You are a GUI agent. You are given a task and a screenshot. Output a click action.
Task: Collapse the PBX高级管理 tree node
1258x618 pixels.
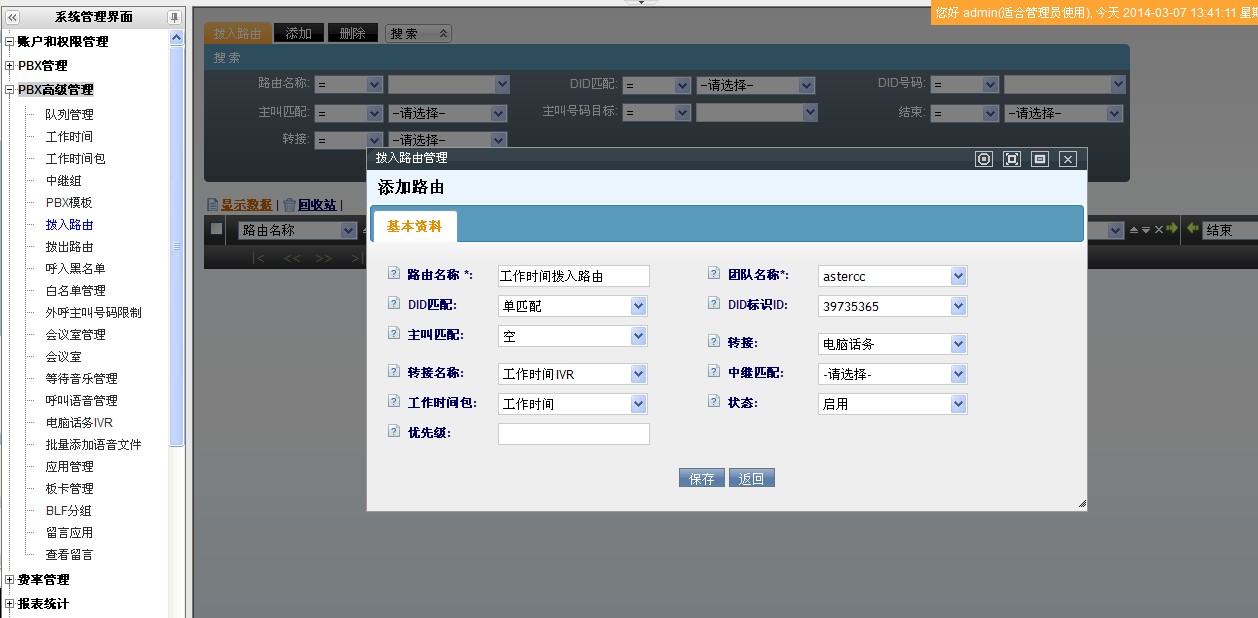[10, 90]
